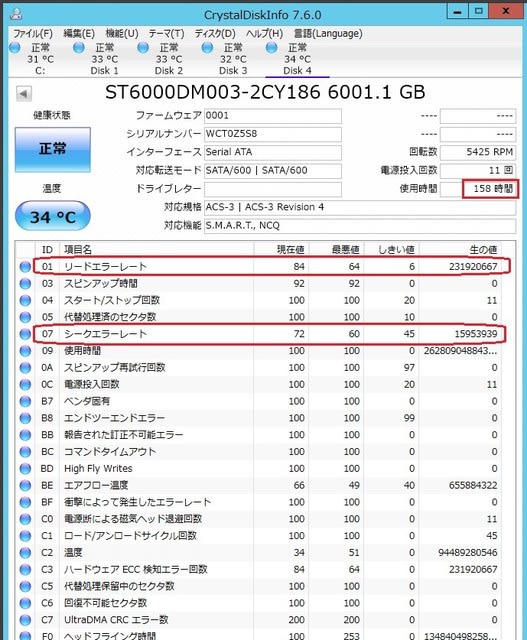Image resolution: width=527 pixels, height=640 pixels.
Task: Click status orb for attribute 01 リードエラーレート
Action: (x=25, y=267)
